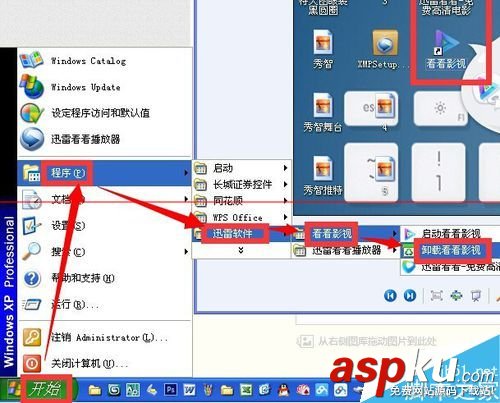Expand the 看看影视 submenu
The height and width of the screenshot is (403, 500).
[345, 234]
